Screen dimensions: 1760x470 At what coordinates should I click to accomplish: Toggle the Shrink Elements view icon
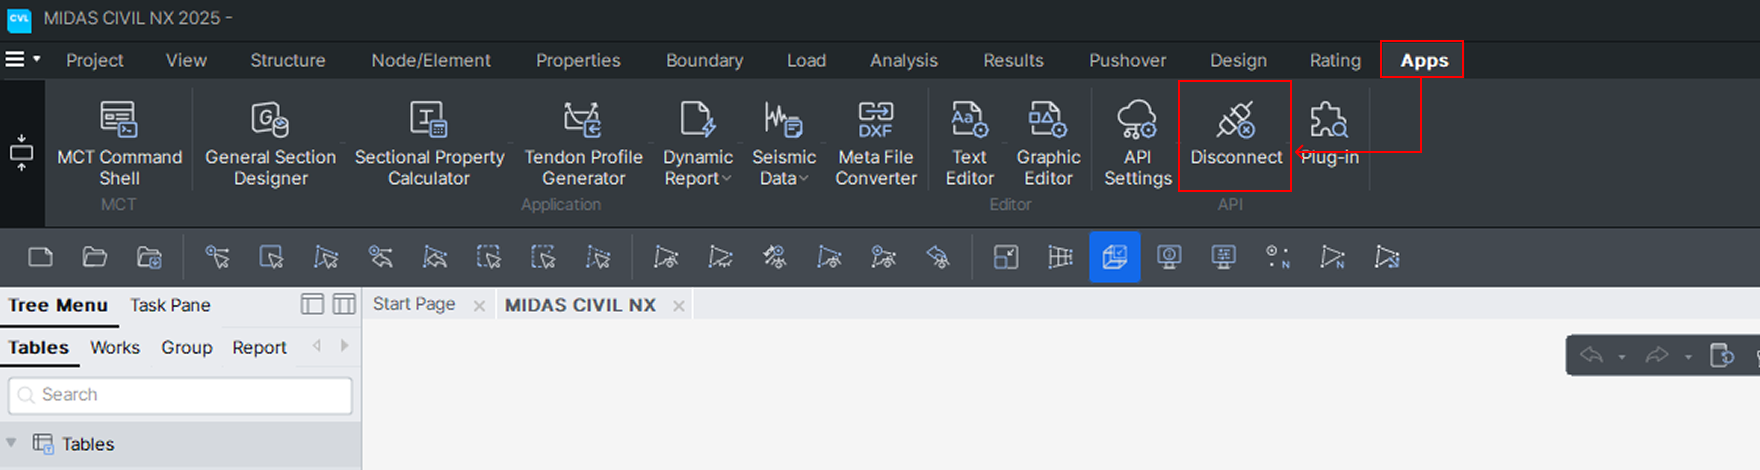click(1006, 257)
